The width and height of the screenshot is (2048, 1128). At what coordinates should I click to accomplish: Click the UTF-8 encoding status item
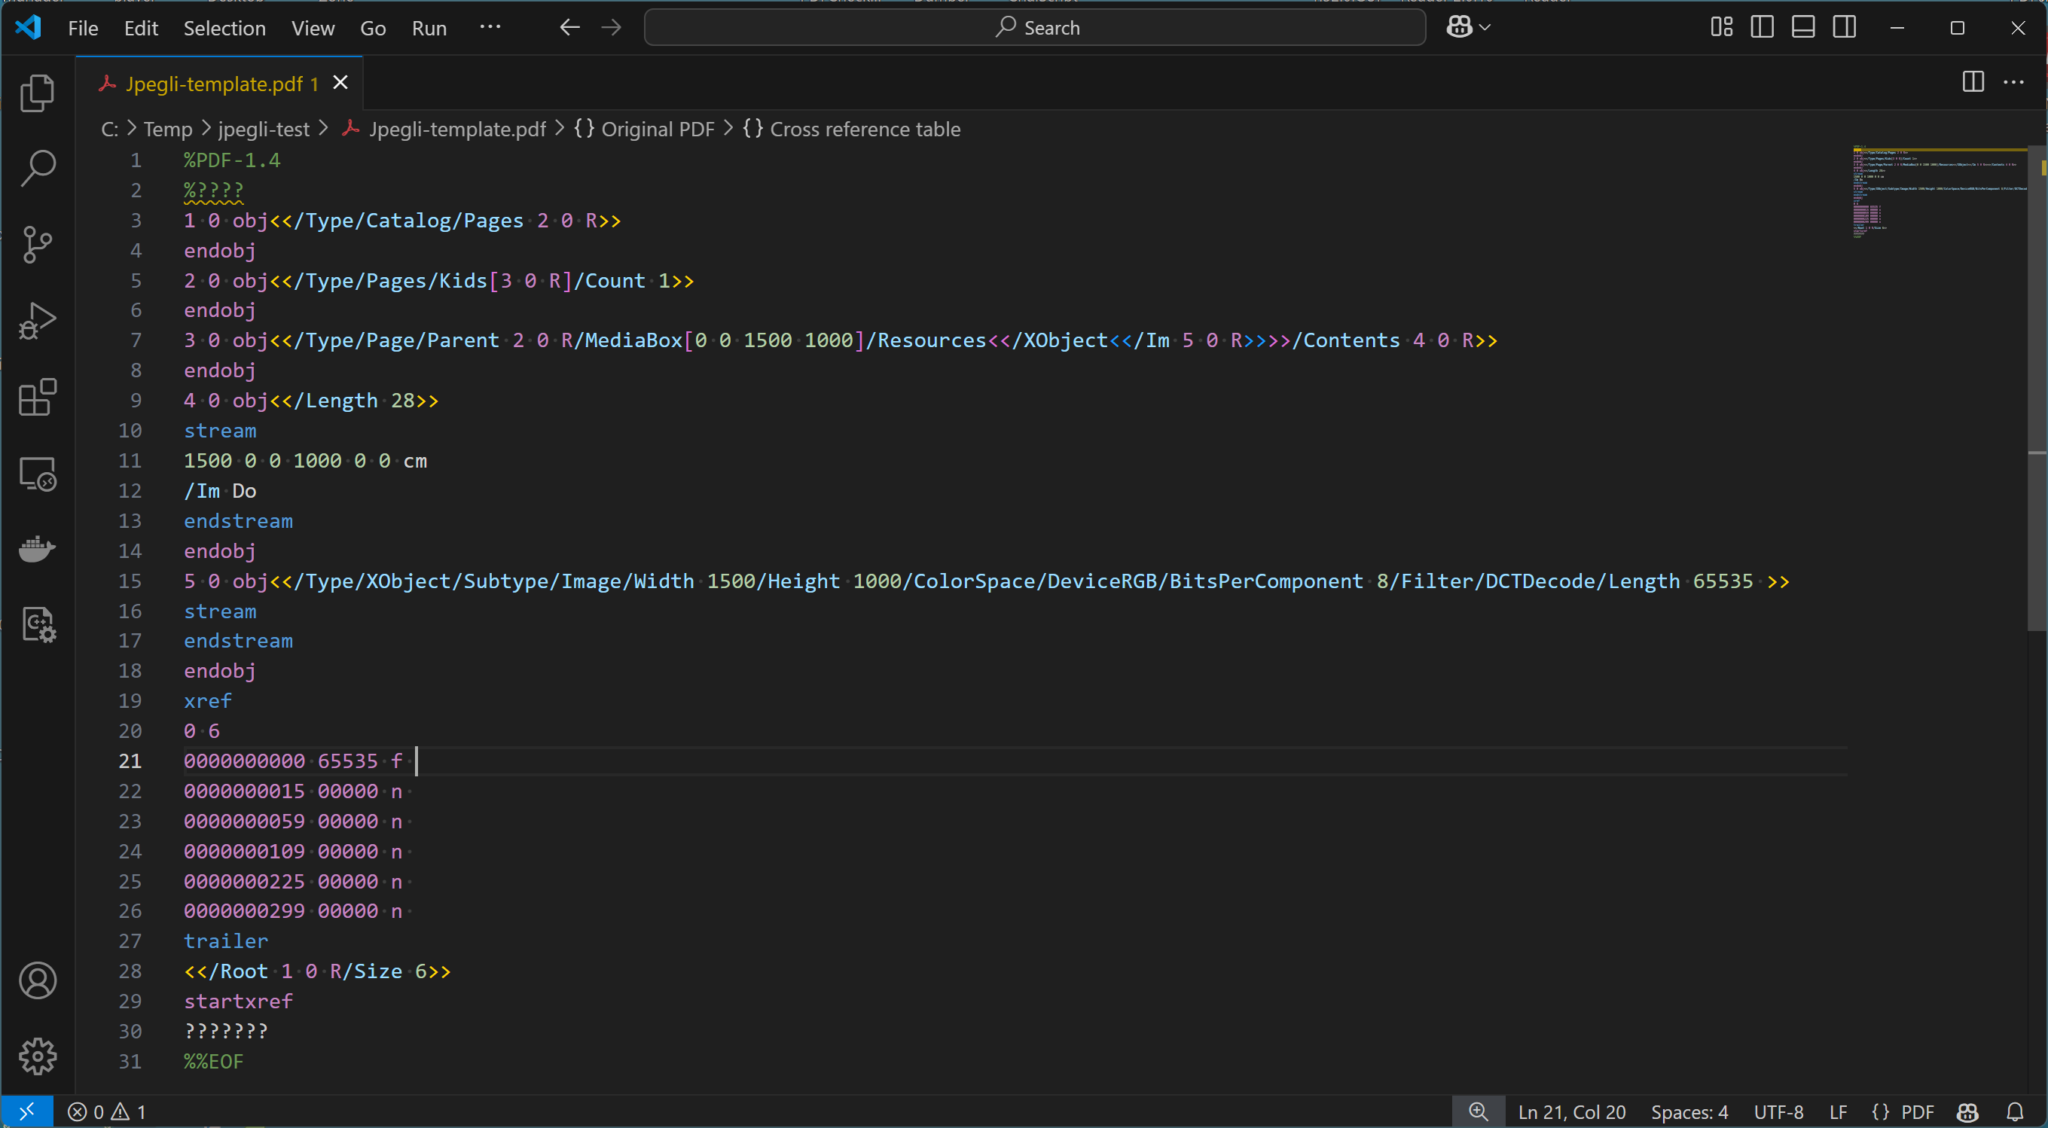[1778, 1112]
